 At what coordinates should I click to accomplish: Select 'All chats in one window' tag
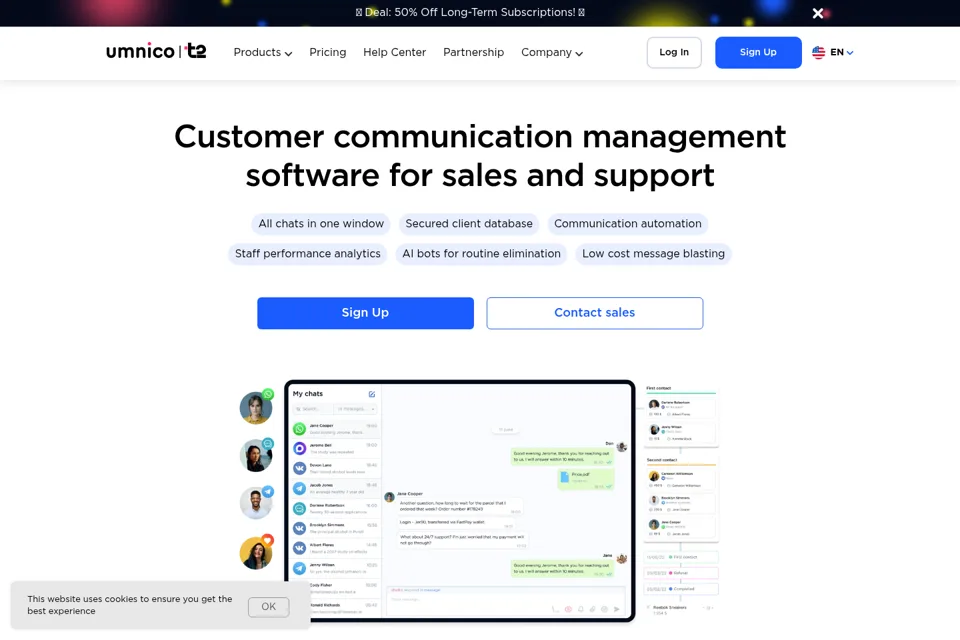pos(321,224)
